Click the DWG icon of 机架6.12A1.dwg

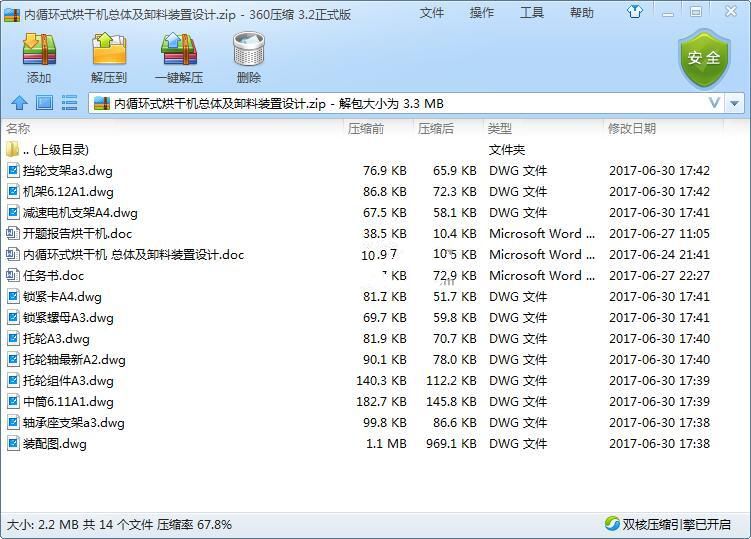tap(13, 192)
